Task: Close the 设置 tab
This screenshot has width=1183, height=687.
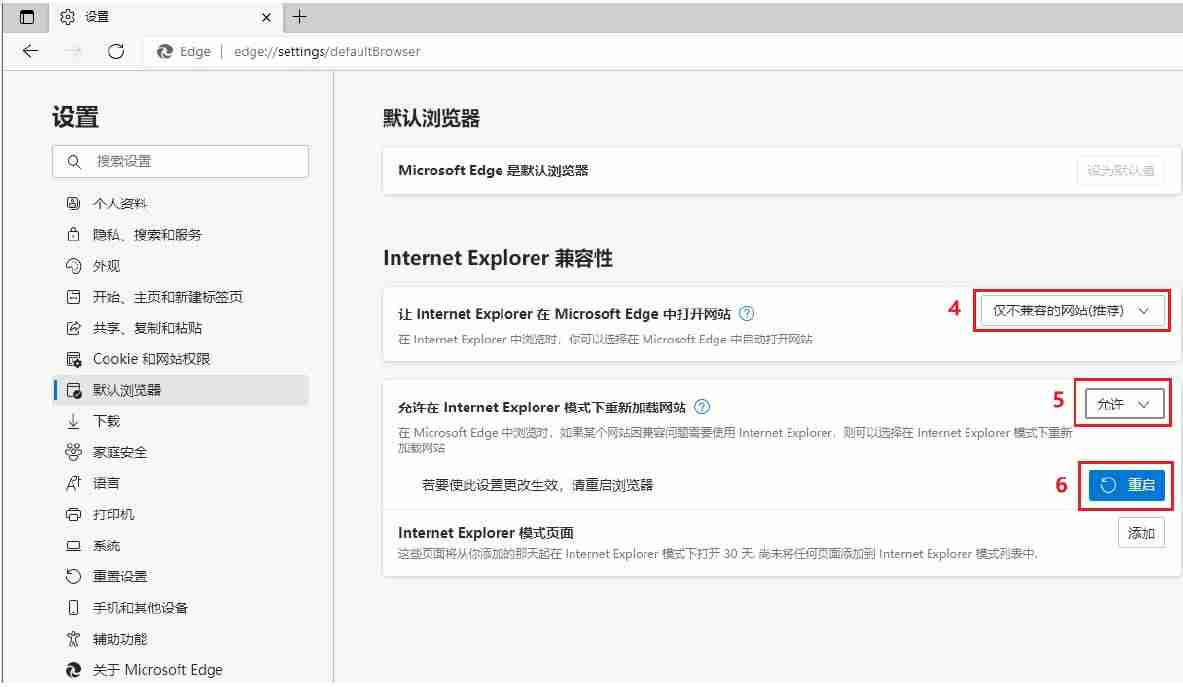Action: pyautogui.click(x=266, y=17)
